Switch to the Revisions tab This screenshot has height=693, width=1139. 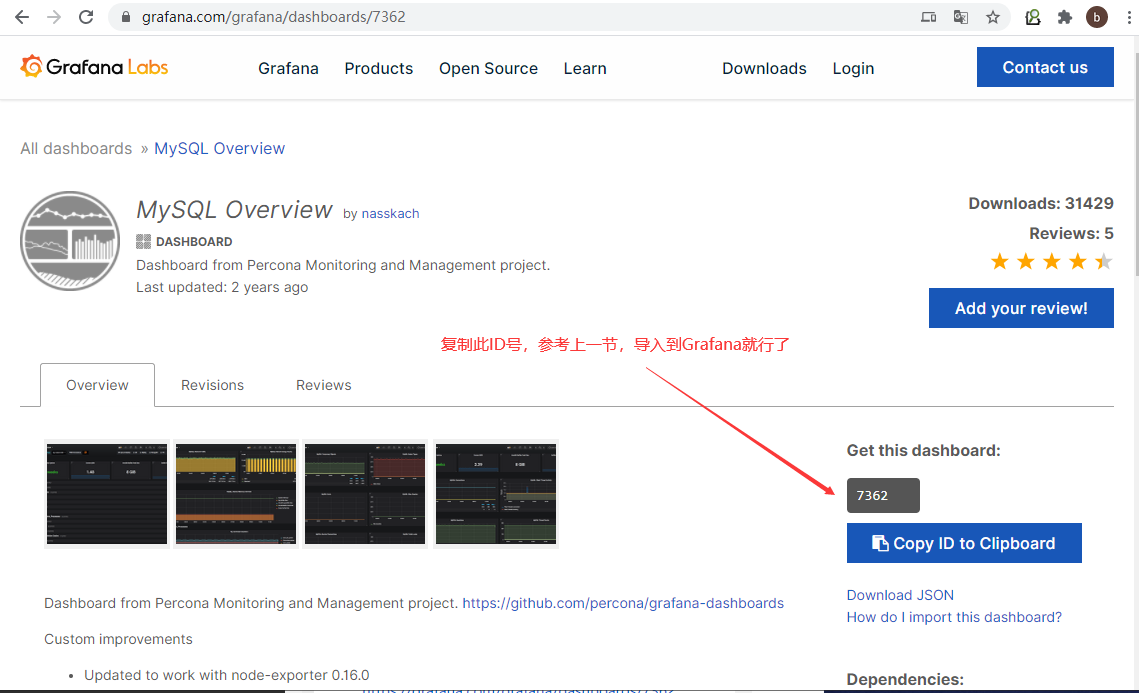pos(212,384)
